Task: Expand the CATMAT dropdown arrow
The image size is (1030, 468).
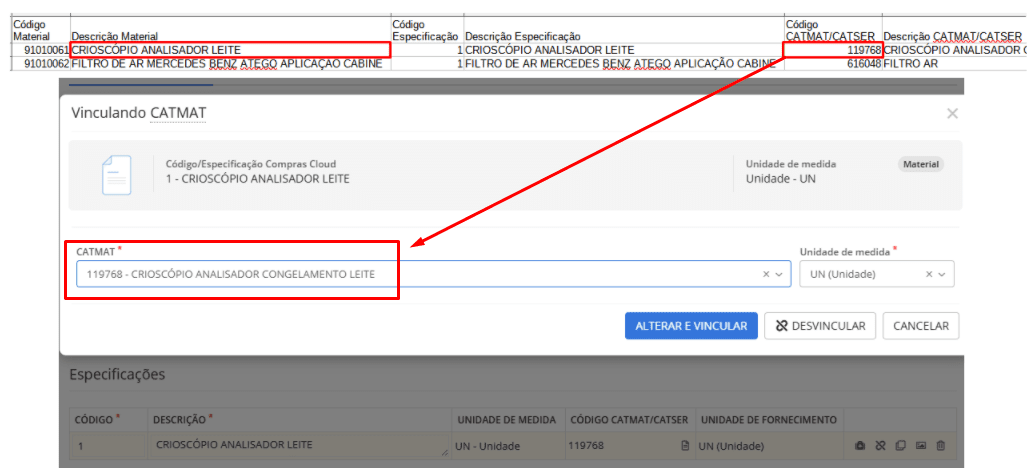Action: (779, 275)
